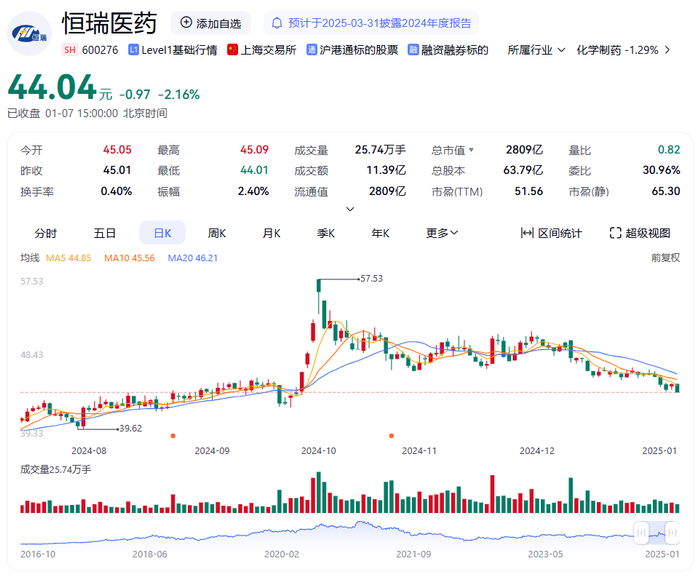Image resolution: width=700 pixels, height=577 pixels.
Task: Click 市盈(TTM) value 51.56
Action: (529, 191)
